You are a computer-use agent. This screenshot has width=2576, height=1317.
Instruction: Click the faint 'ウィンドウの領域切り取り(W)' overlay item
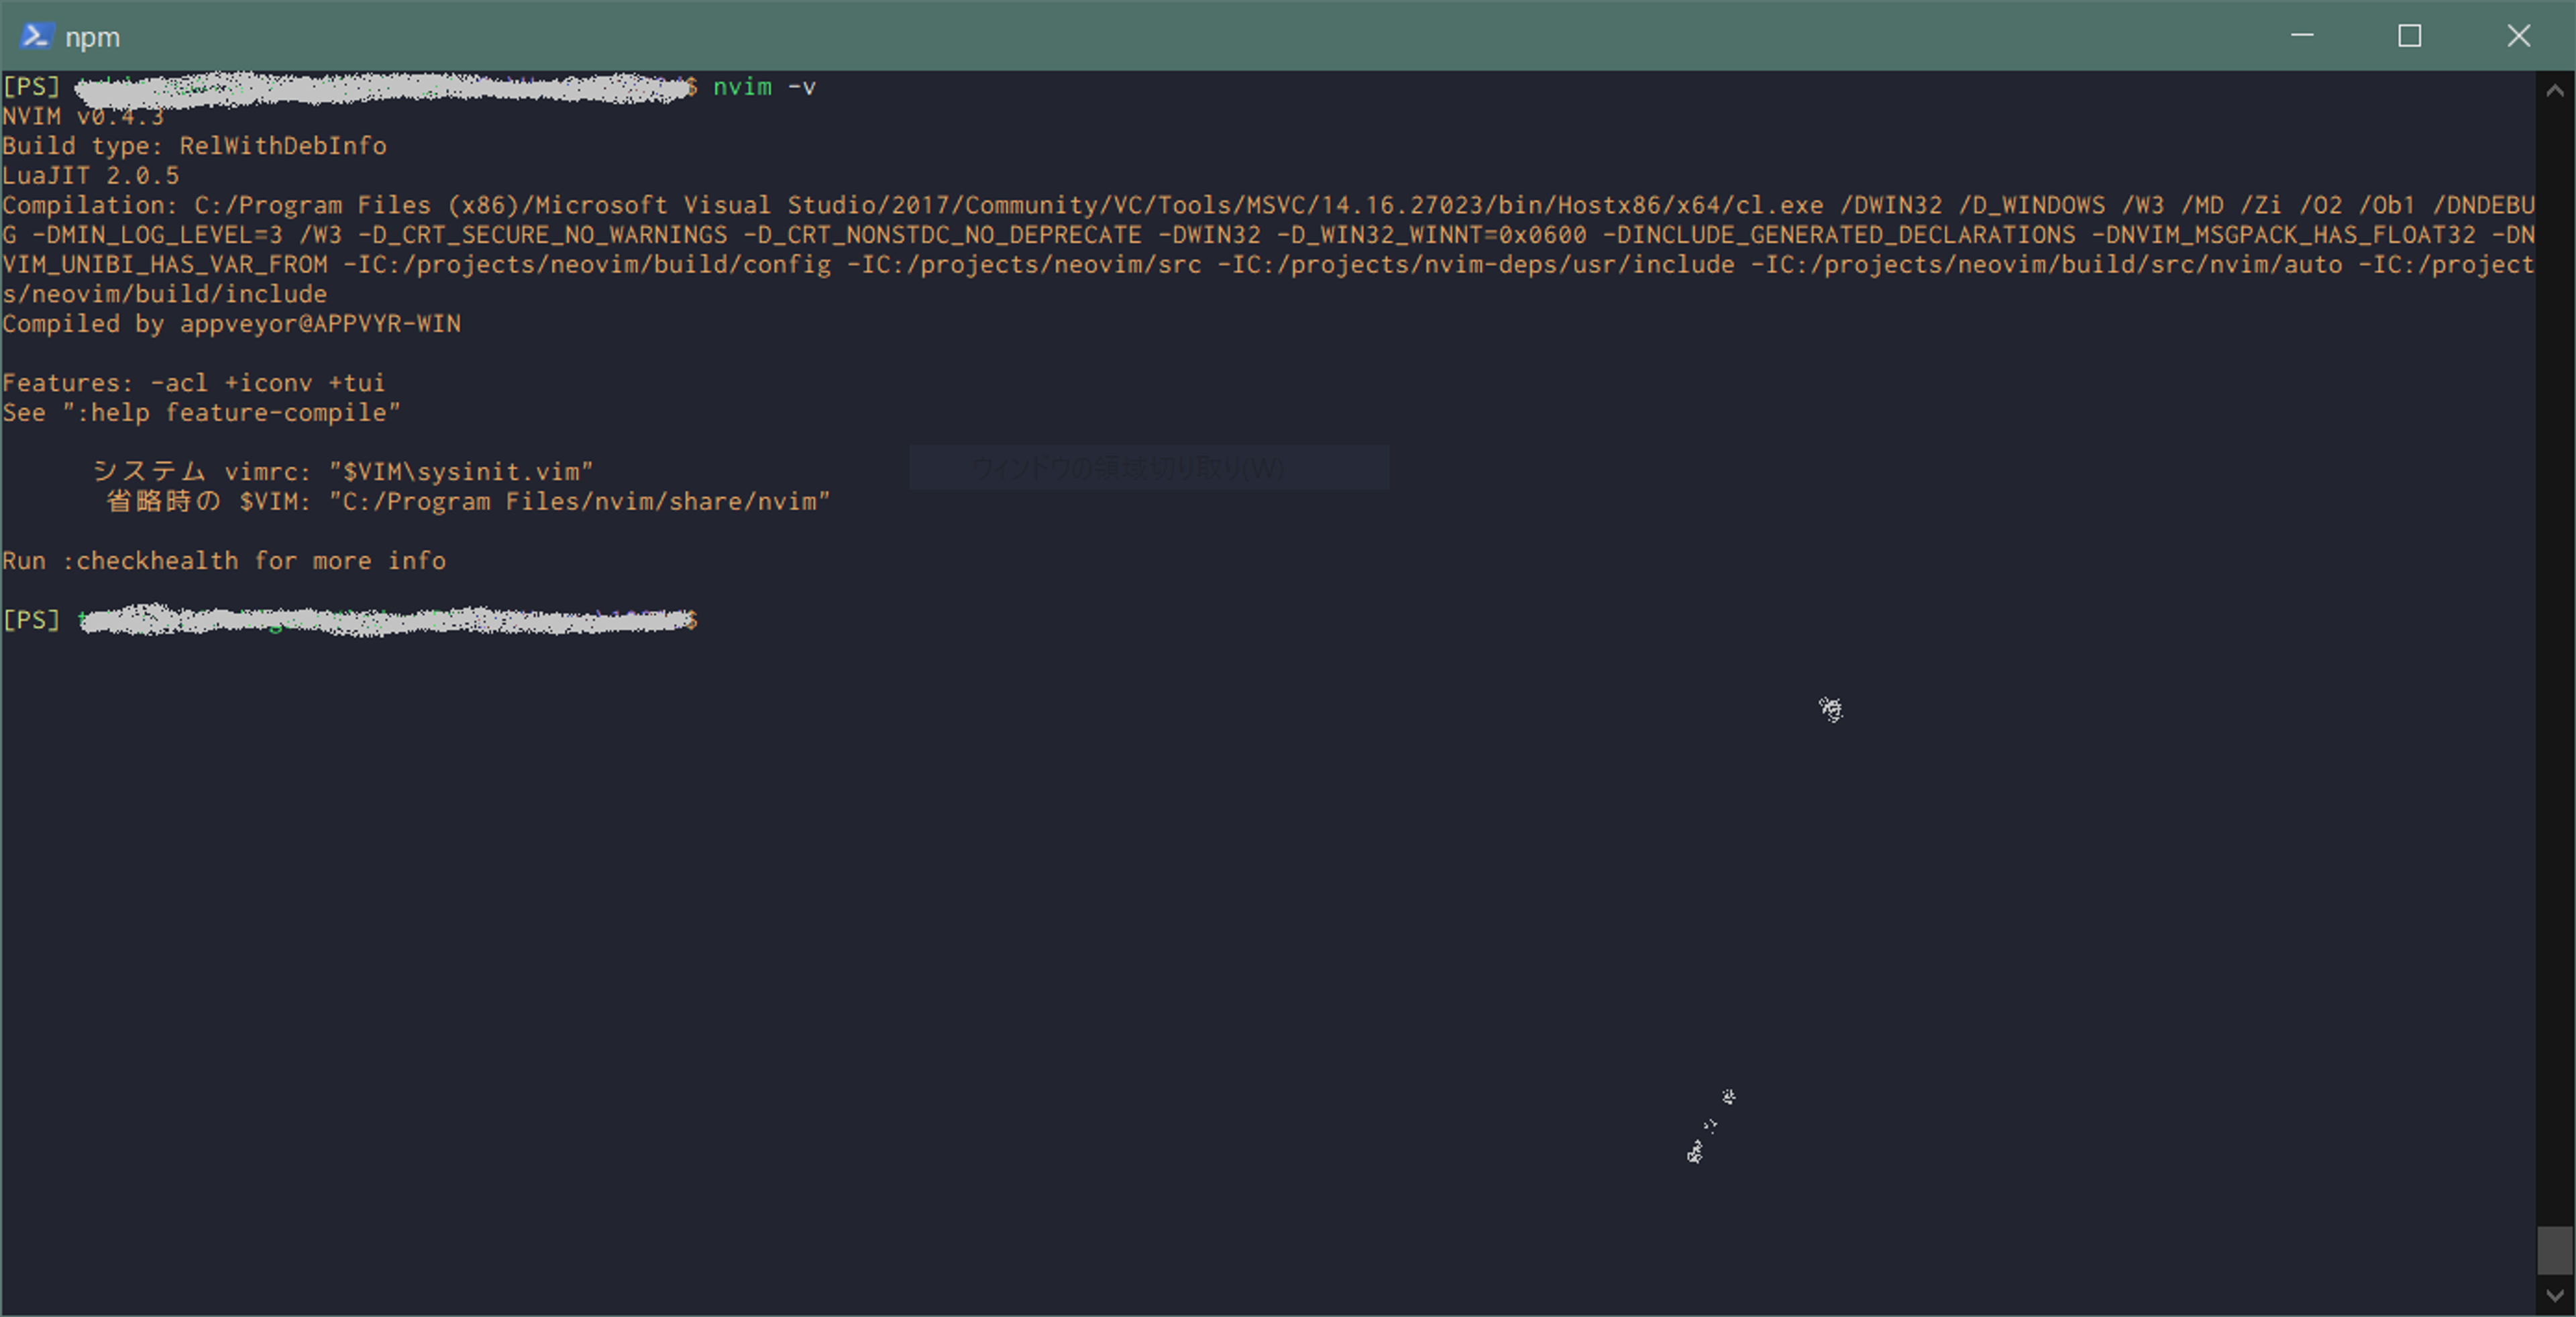tap(1149, 467)
